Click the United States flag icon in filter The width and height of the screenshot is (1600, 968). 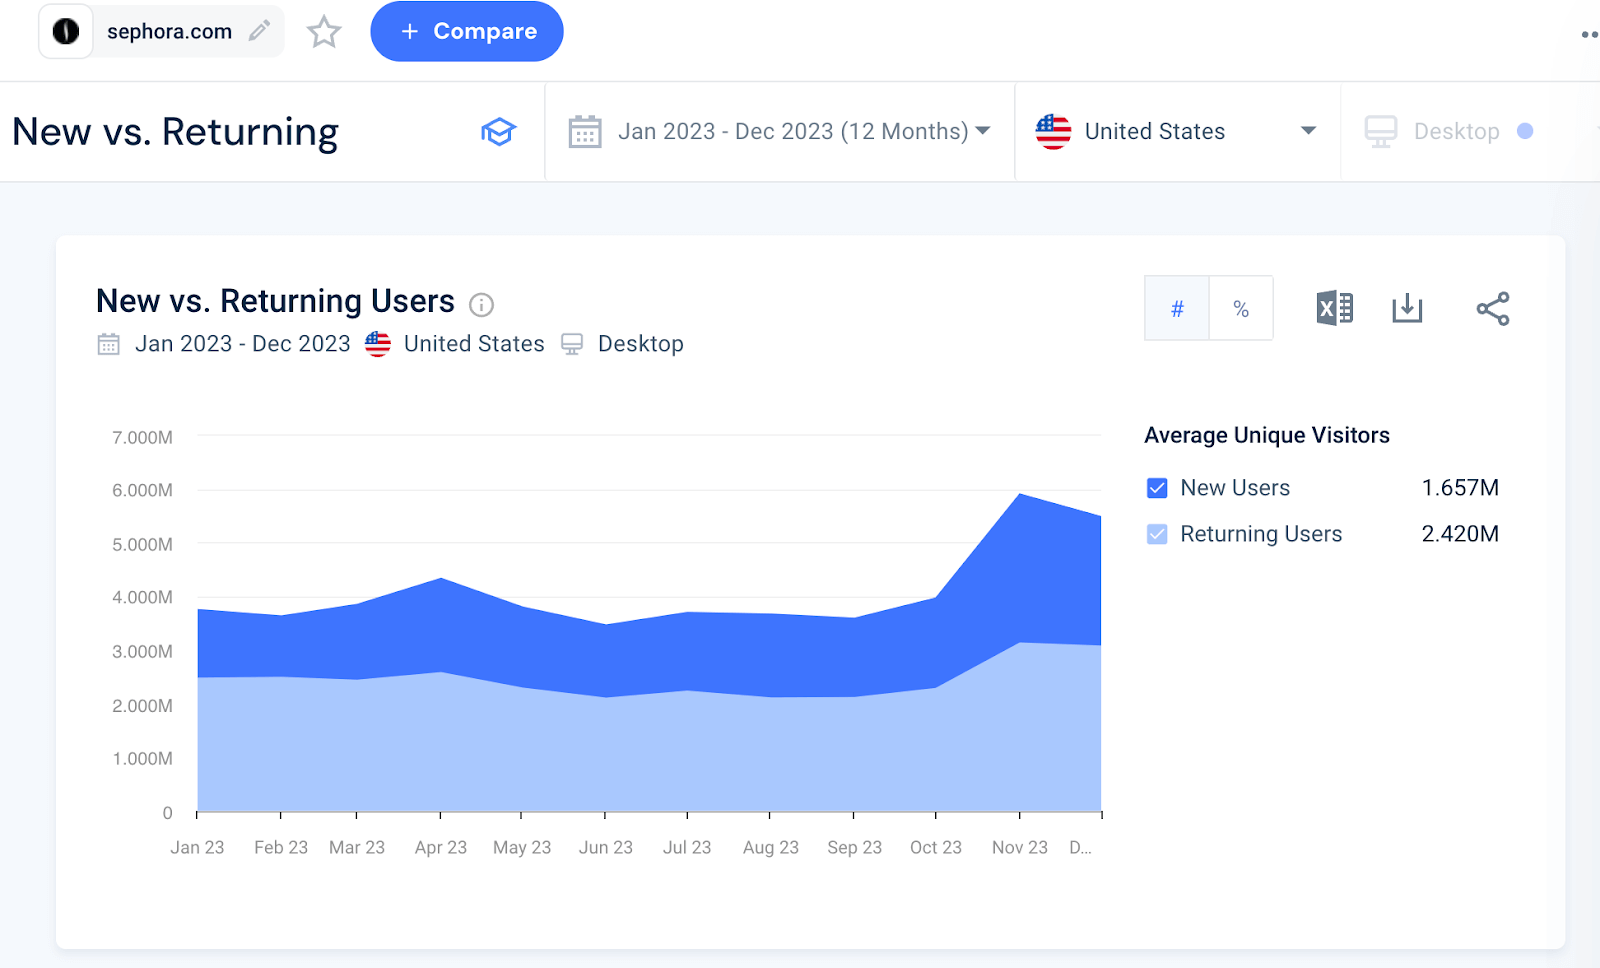[x=1053, y=132]
